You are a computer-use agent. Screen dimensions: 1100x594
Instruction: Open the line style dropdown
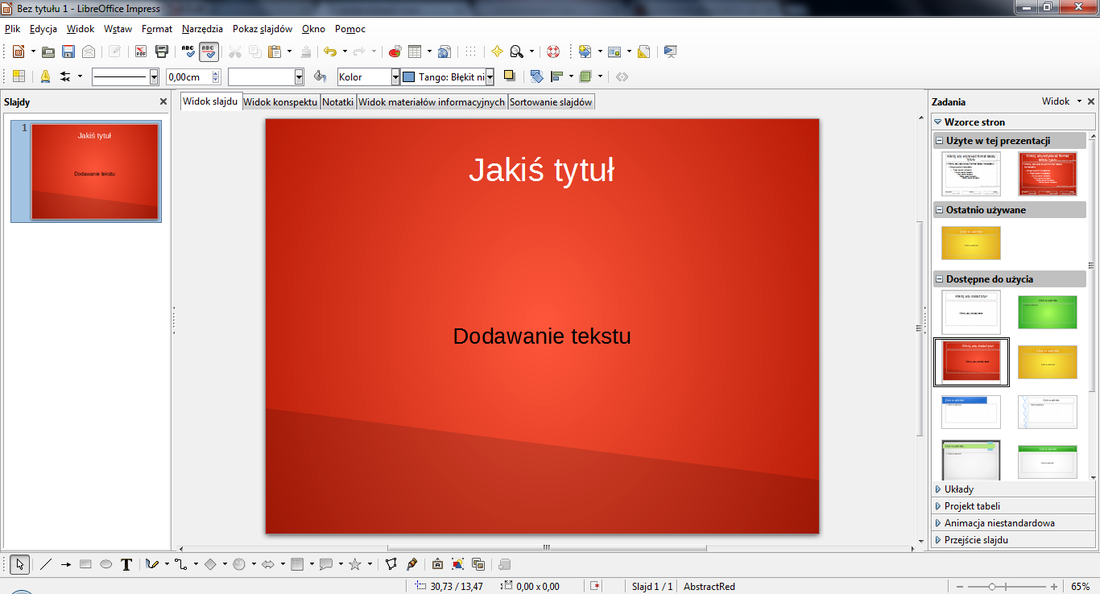tap(154, 77)
